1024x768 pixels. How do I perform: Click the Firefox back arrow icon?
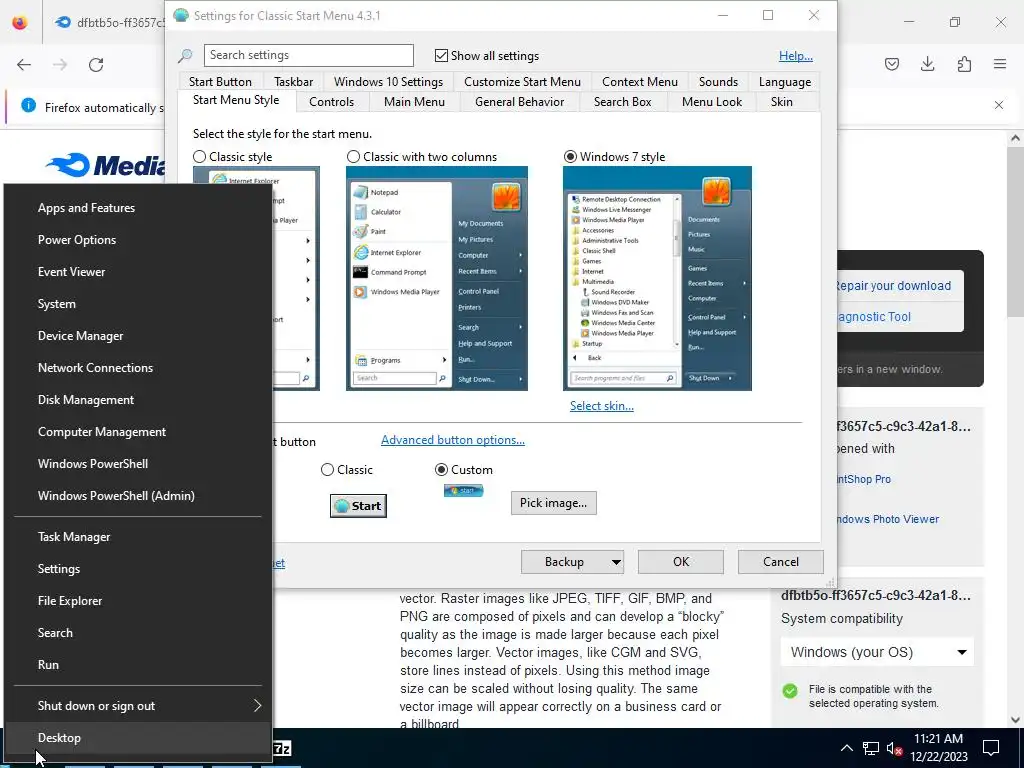point(24,65)
